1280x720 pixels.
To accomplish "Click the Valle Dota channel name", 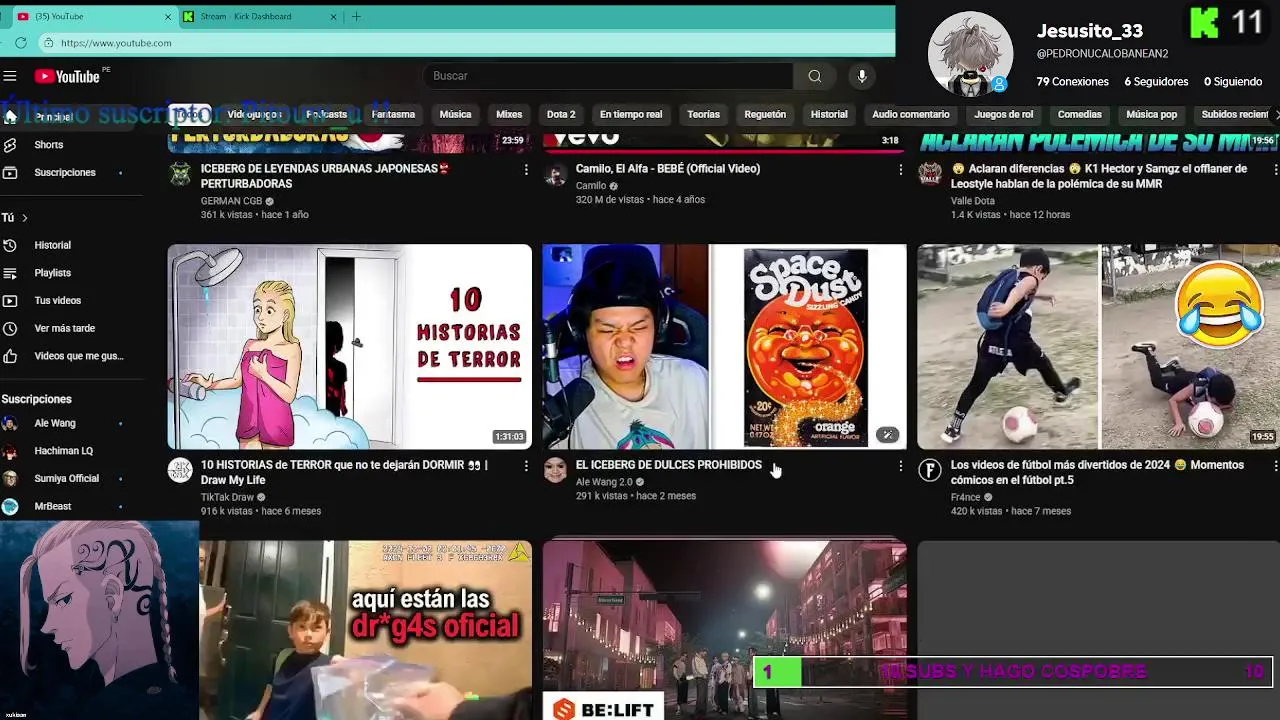I will coord(973,201).
